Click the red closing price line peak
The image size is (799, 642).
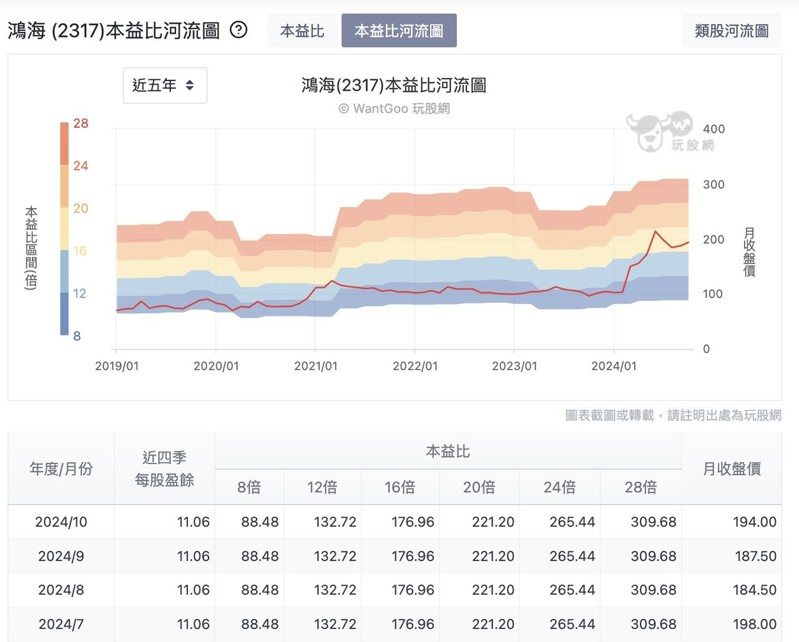[x=655, y=231]
